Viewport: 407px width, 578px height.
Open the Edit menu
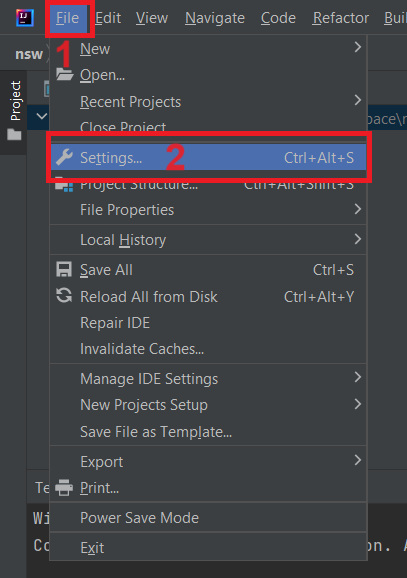pos(108,18)
